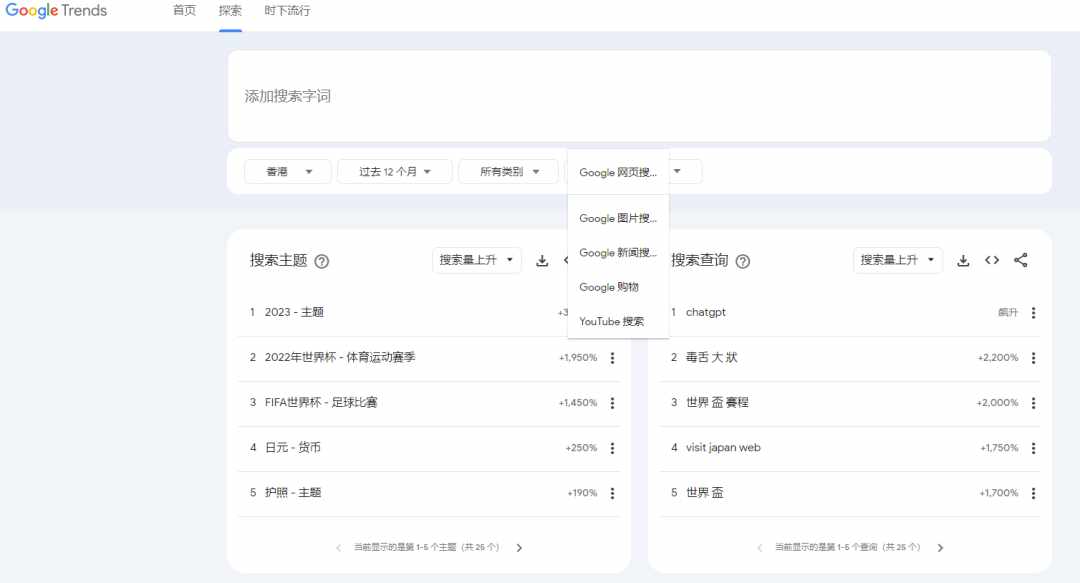Viewport: 1080px width, 583px height.
Task: Click the 搜索查询 pagination status text
Action: 848,547
